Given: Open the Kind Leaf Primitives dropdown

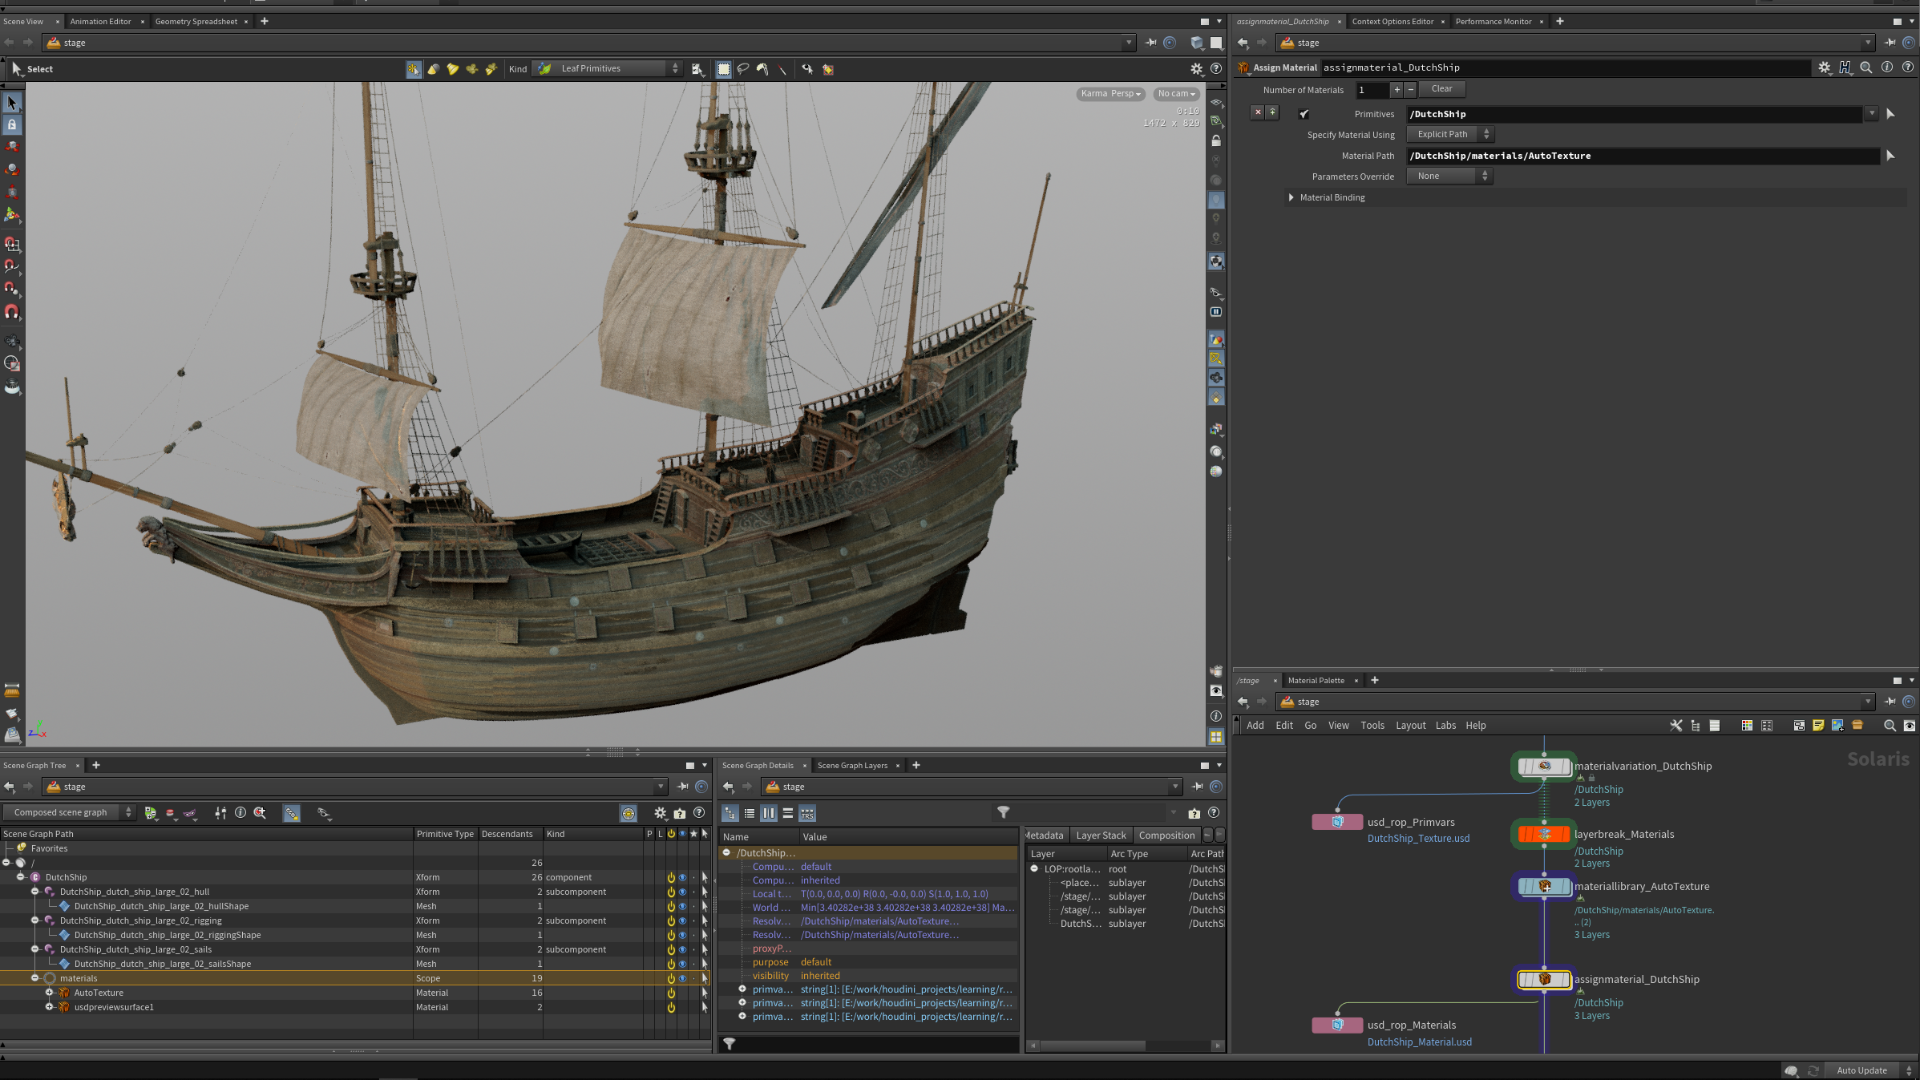Looking at the screenshot, I should coord(608,69).
